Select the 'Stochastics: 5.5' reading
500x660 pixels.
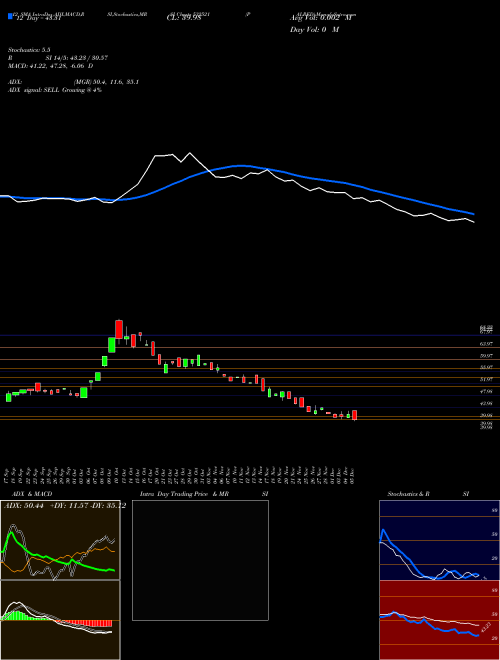29,50
